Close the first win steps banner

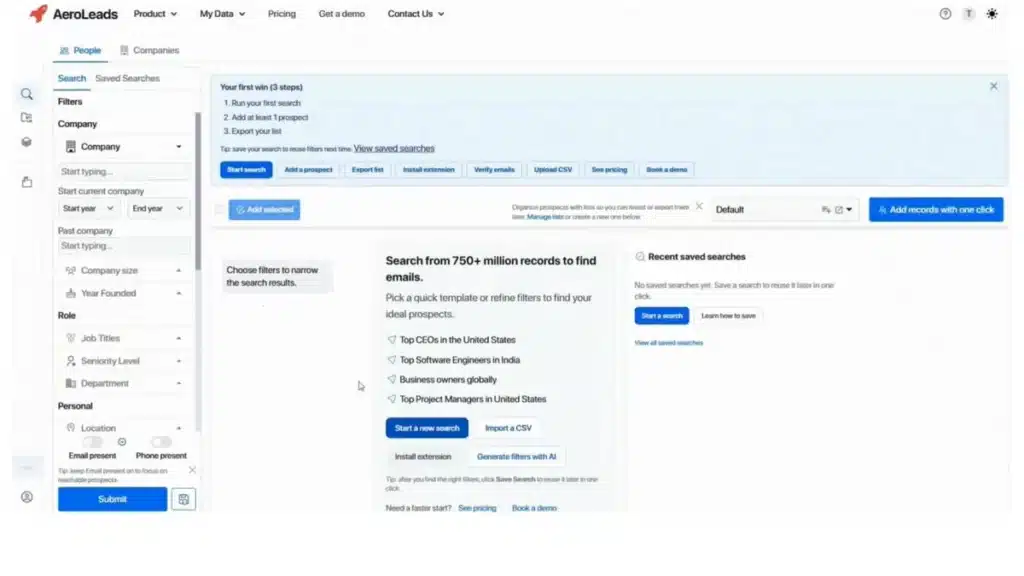coord(993,86)
